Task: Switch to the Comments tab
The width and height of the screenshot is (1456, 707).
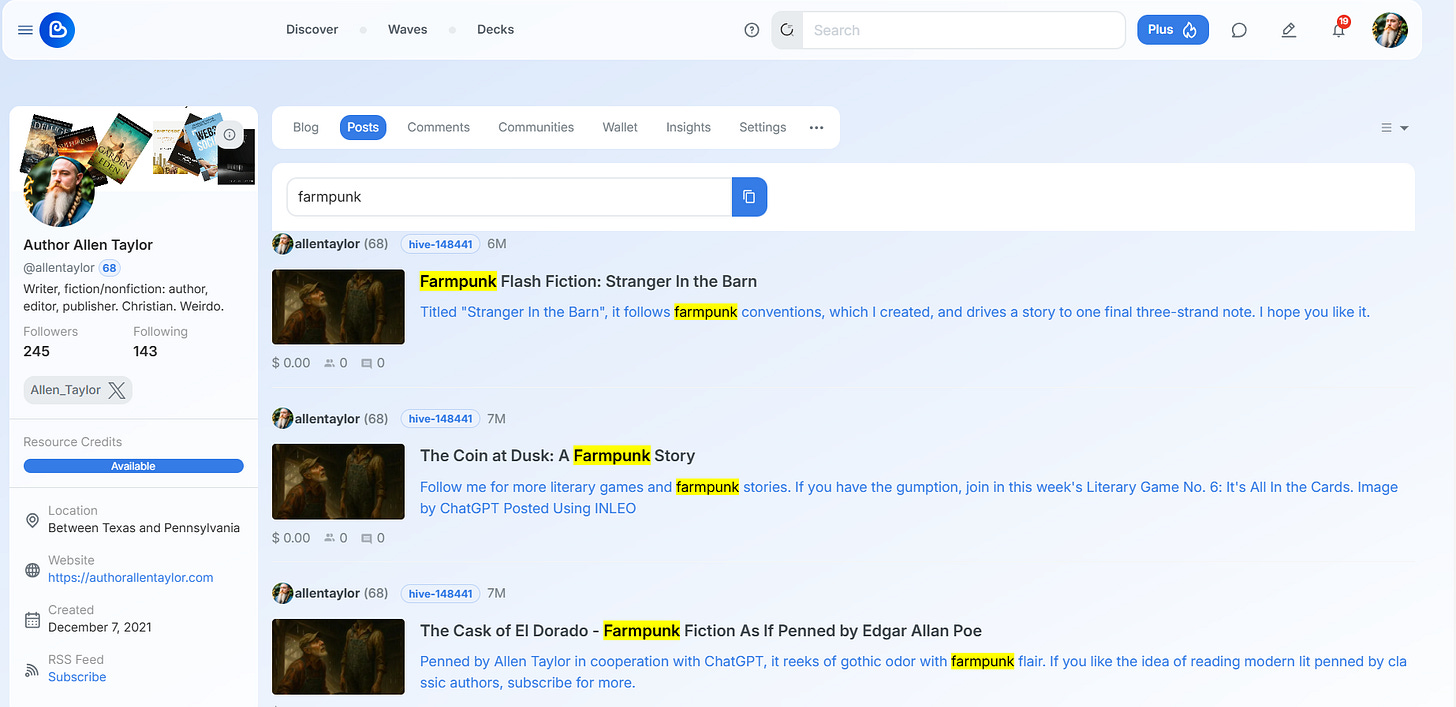Action: click(438, 127)
